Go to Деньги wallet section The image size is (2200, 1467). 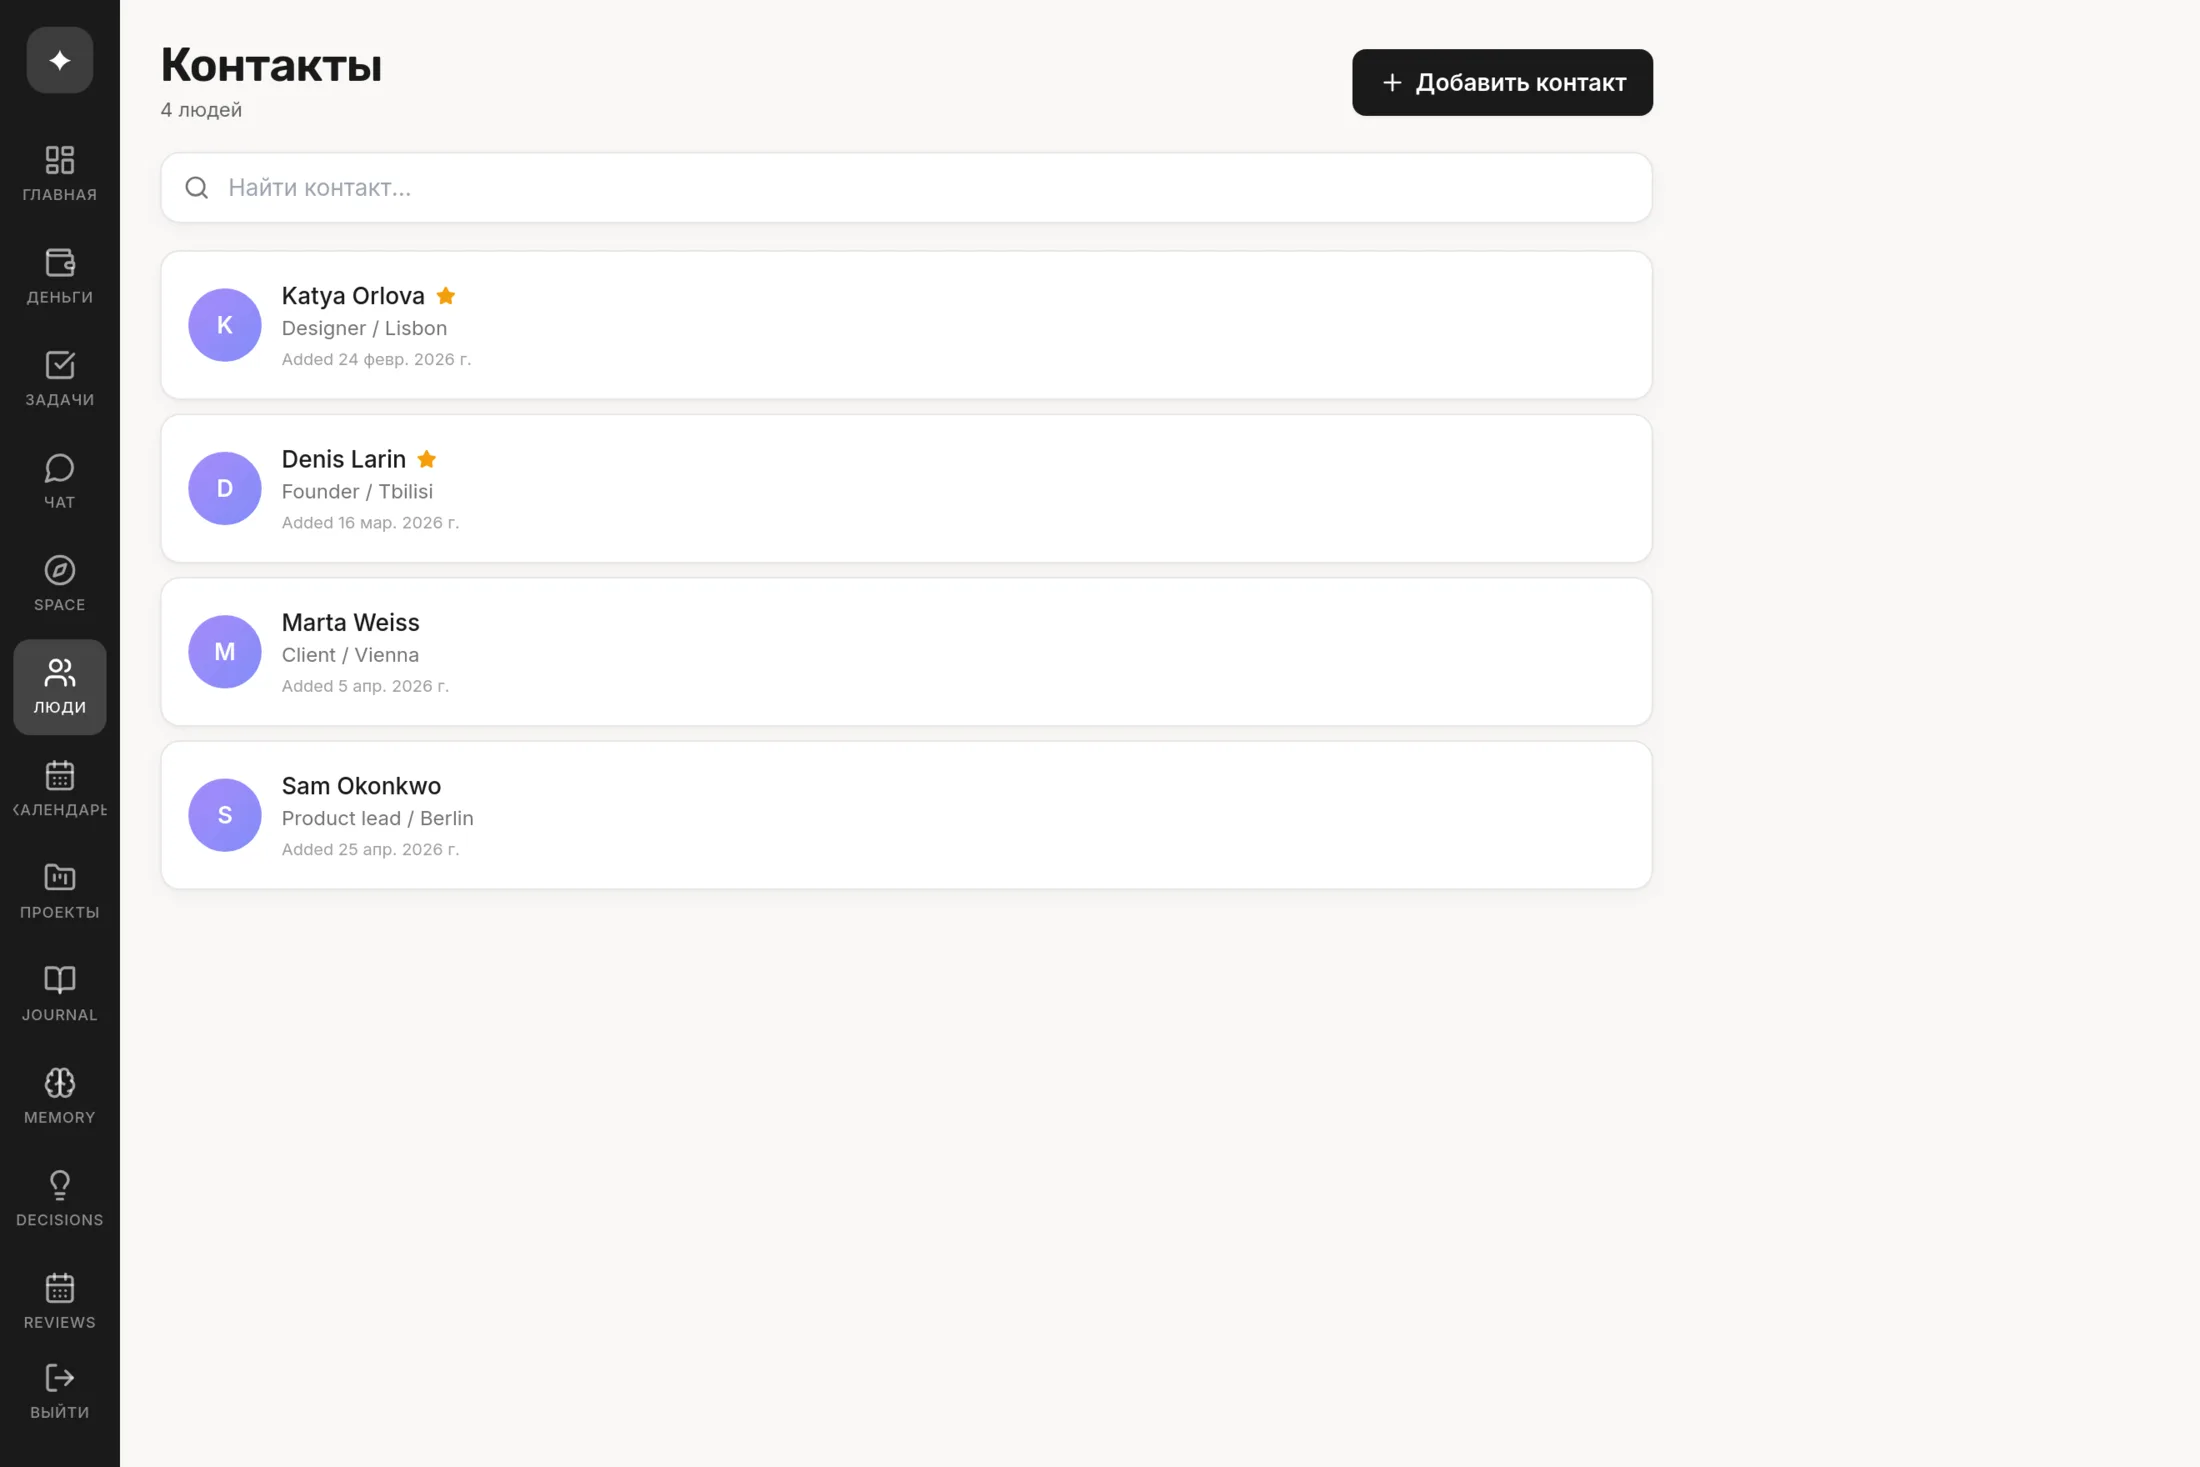click(60, 263)
